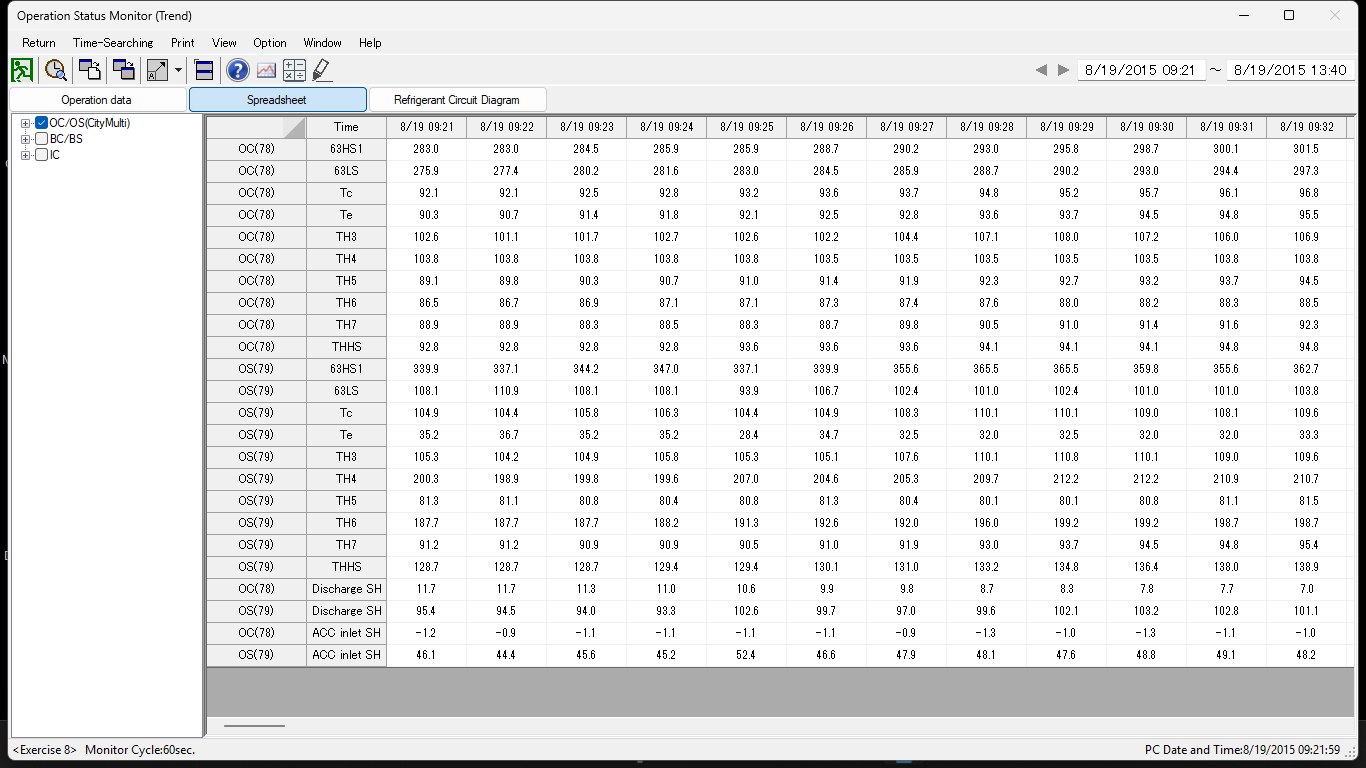Image resolution: width=1366 pixels, height=768 pixels.
Task: Open the Option menu
Action: pos(269,43)
